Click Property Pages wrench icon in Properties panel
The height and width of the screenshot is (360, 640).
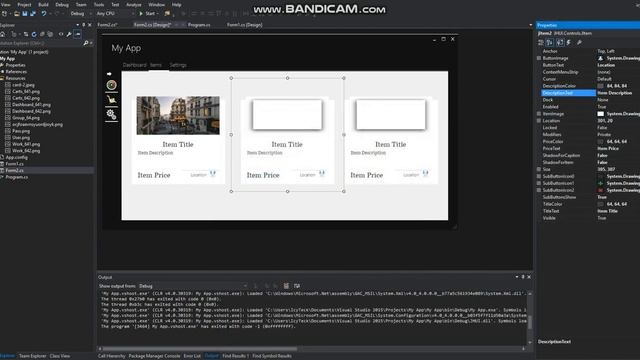pyautogui.click(x=579, y=42)
